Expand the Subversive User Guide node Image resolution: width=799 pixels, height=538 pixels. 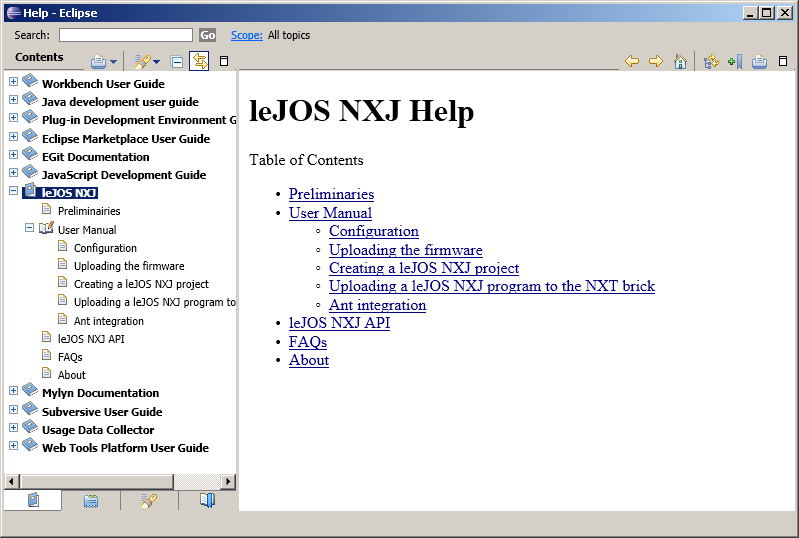pyautogui.click(x=13, y=409)
